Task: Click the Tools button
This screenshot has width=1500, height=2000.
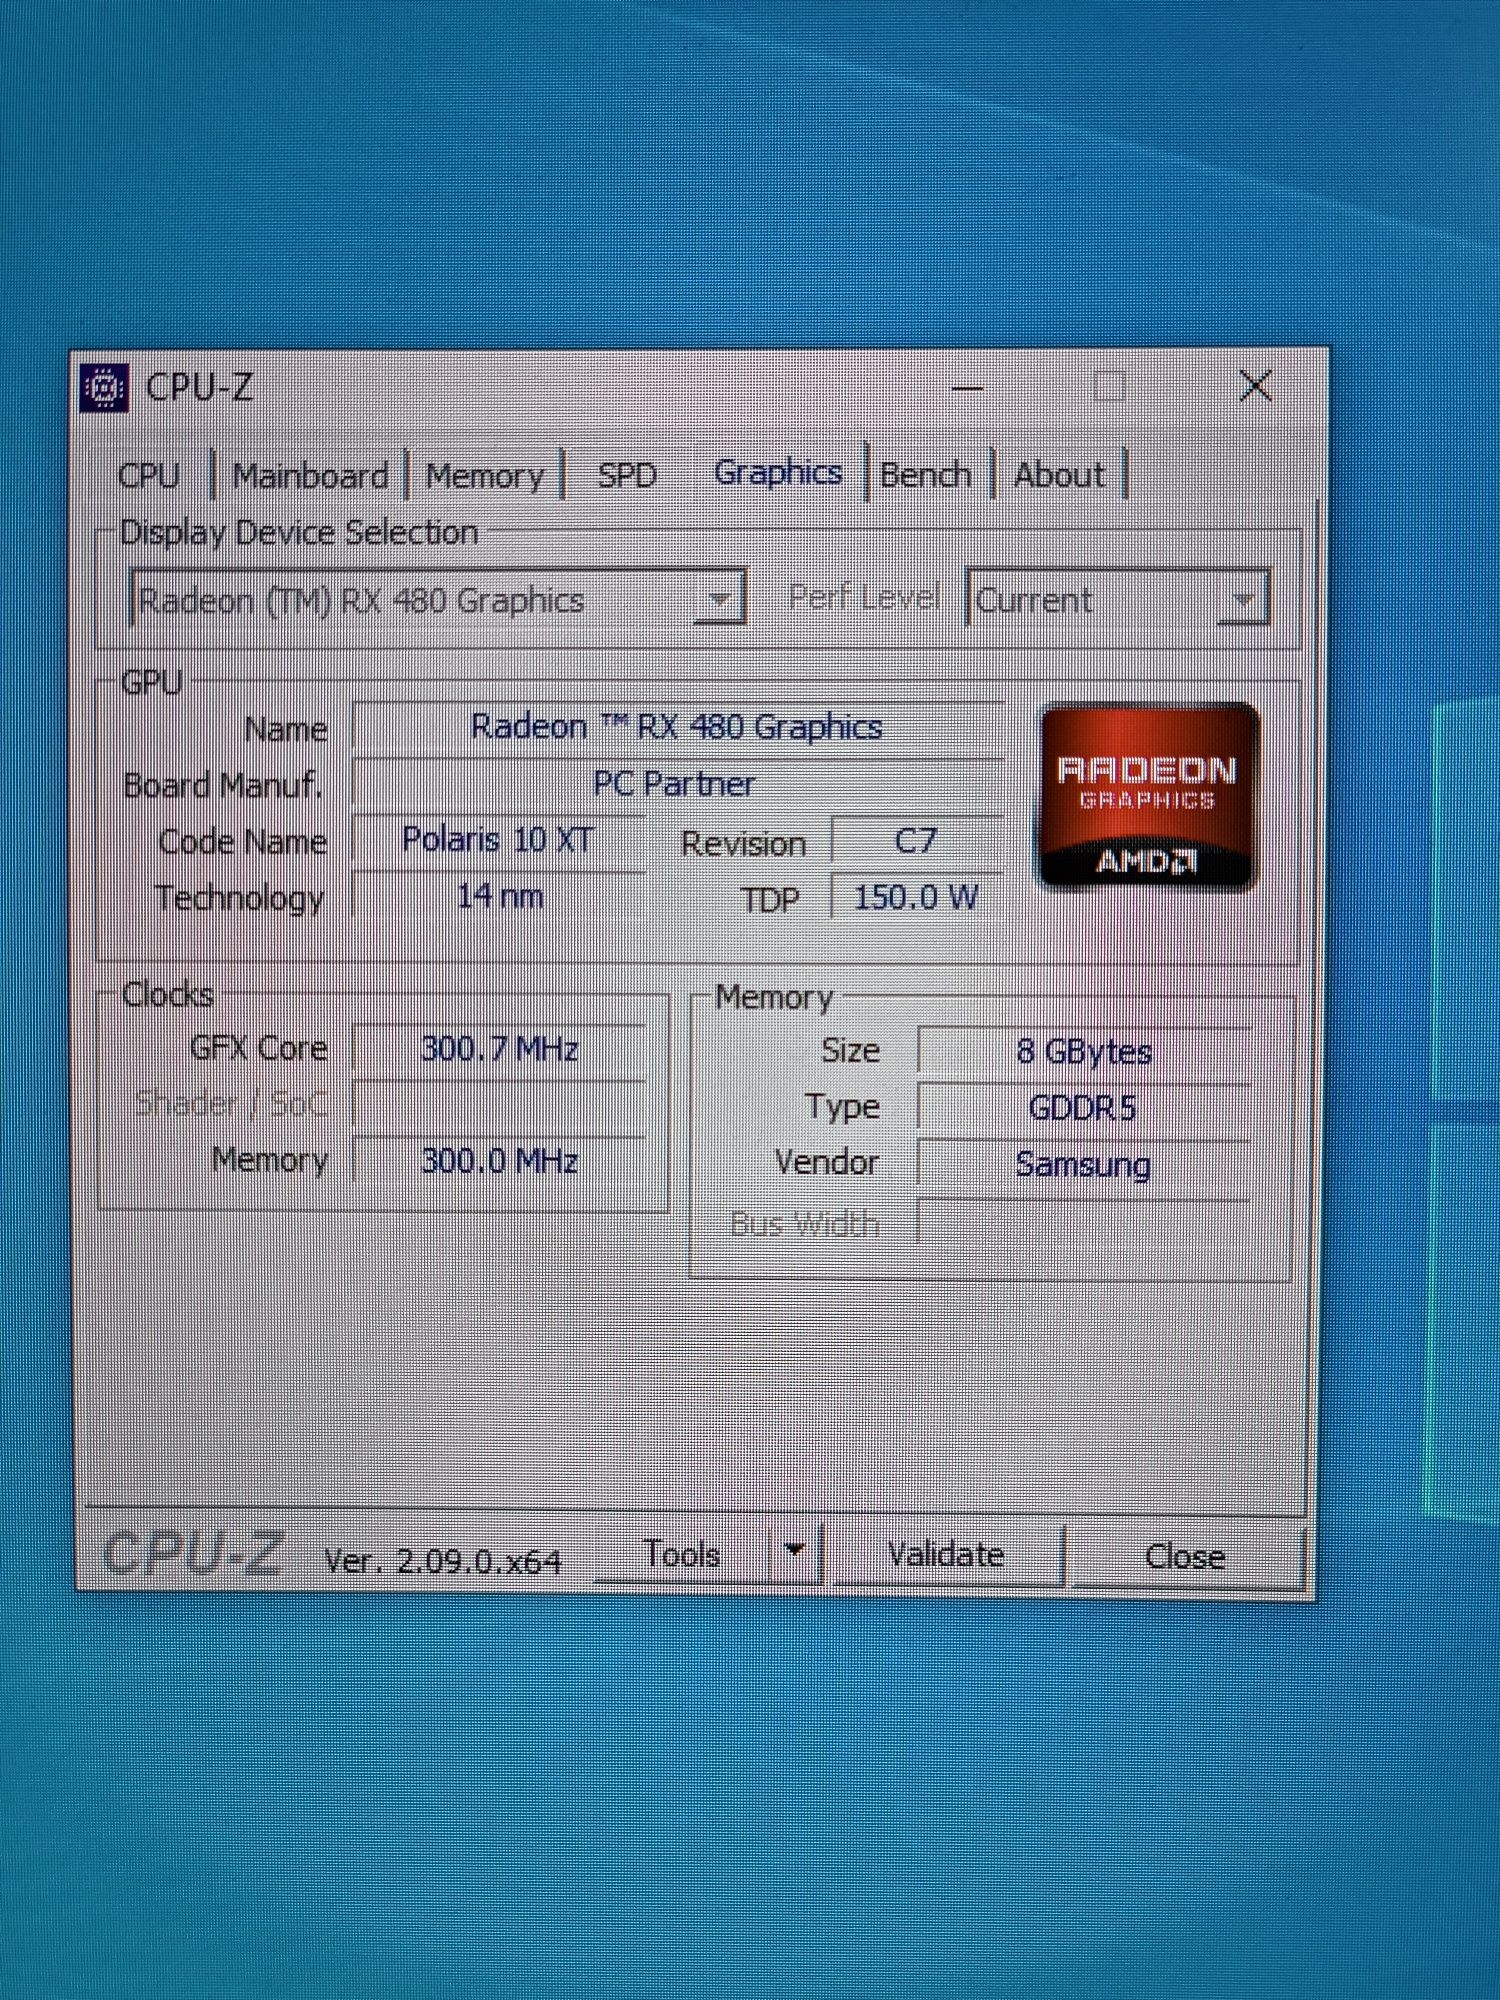Action: [683, 1555]
